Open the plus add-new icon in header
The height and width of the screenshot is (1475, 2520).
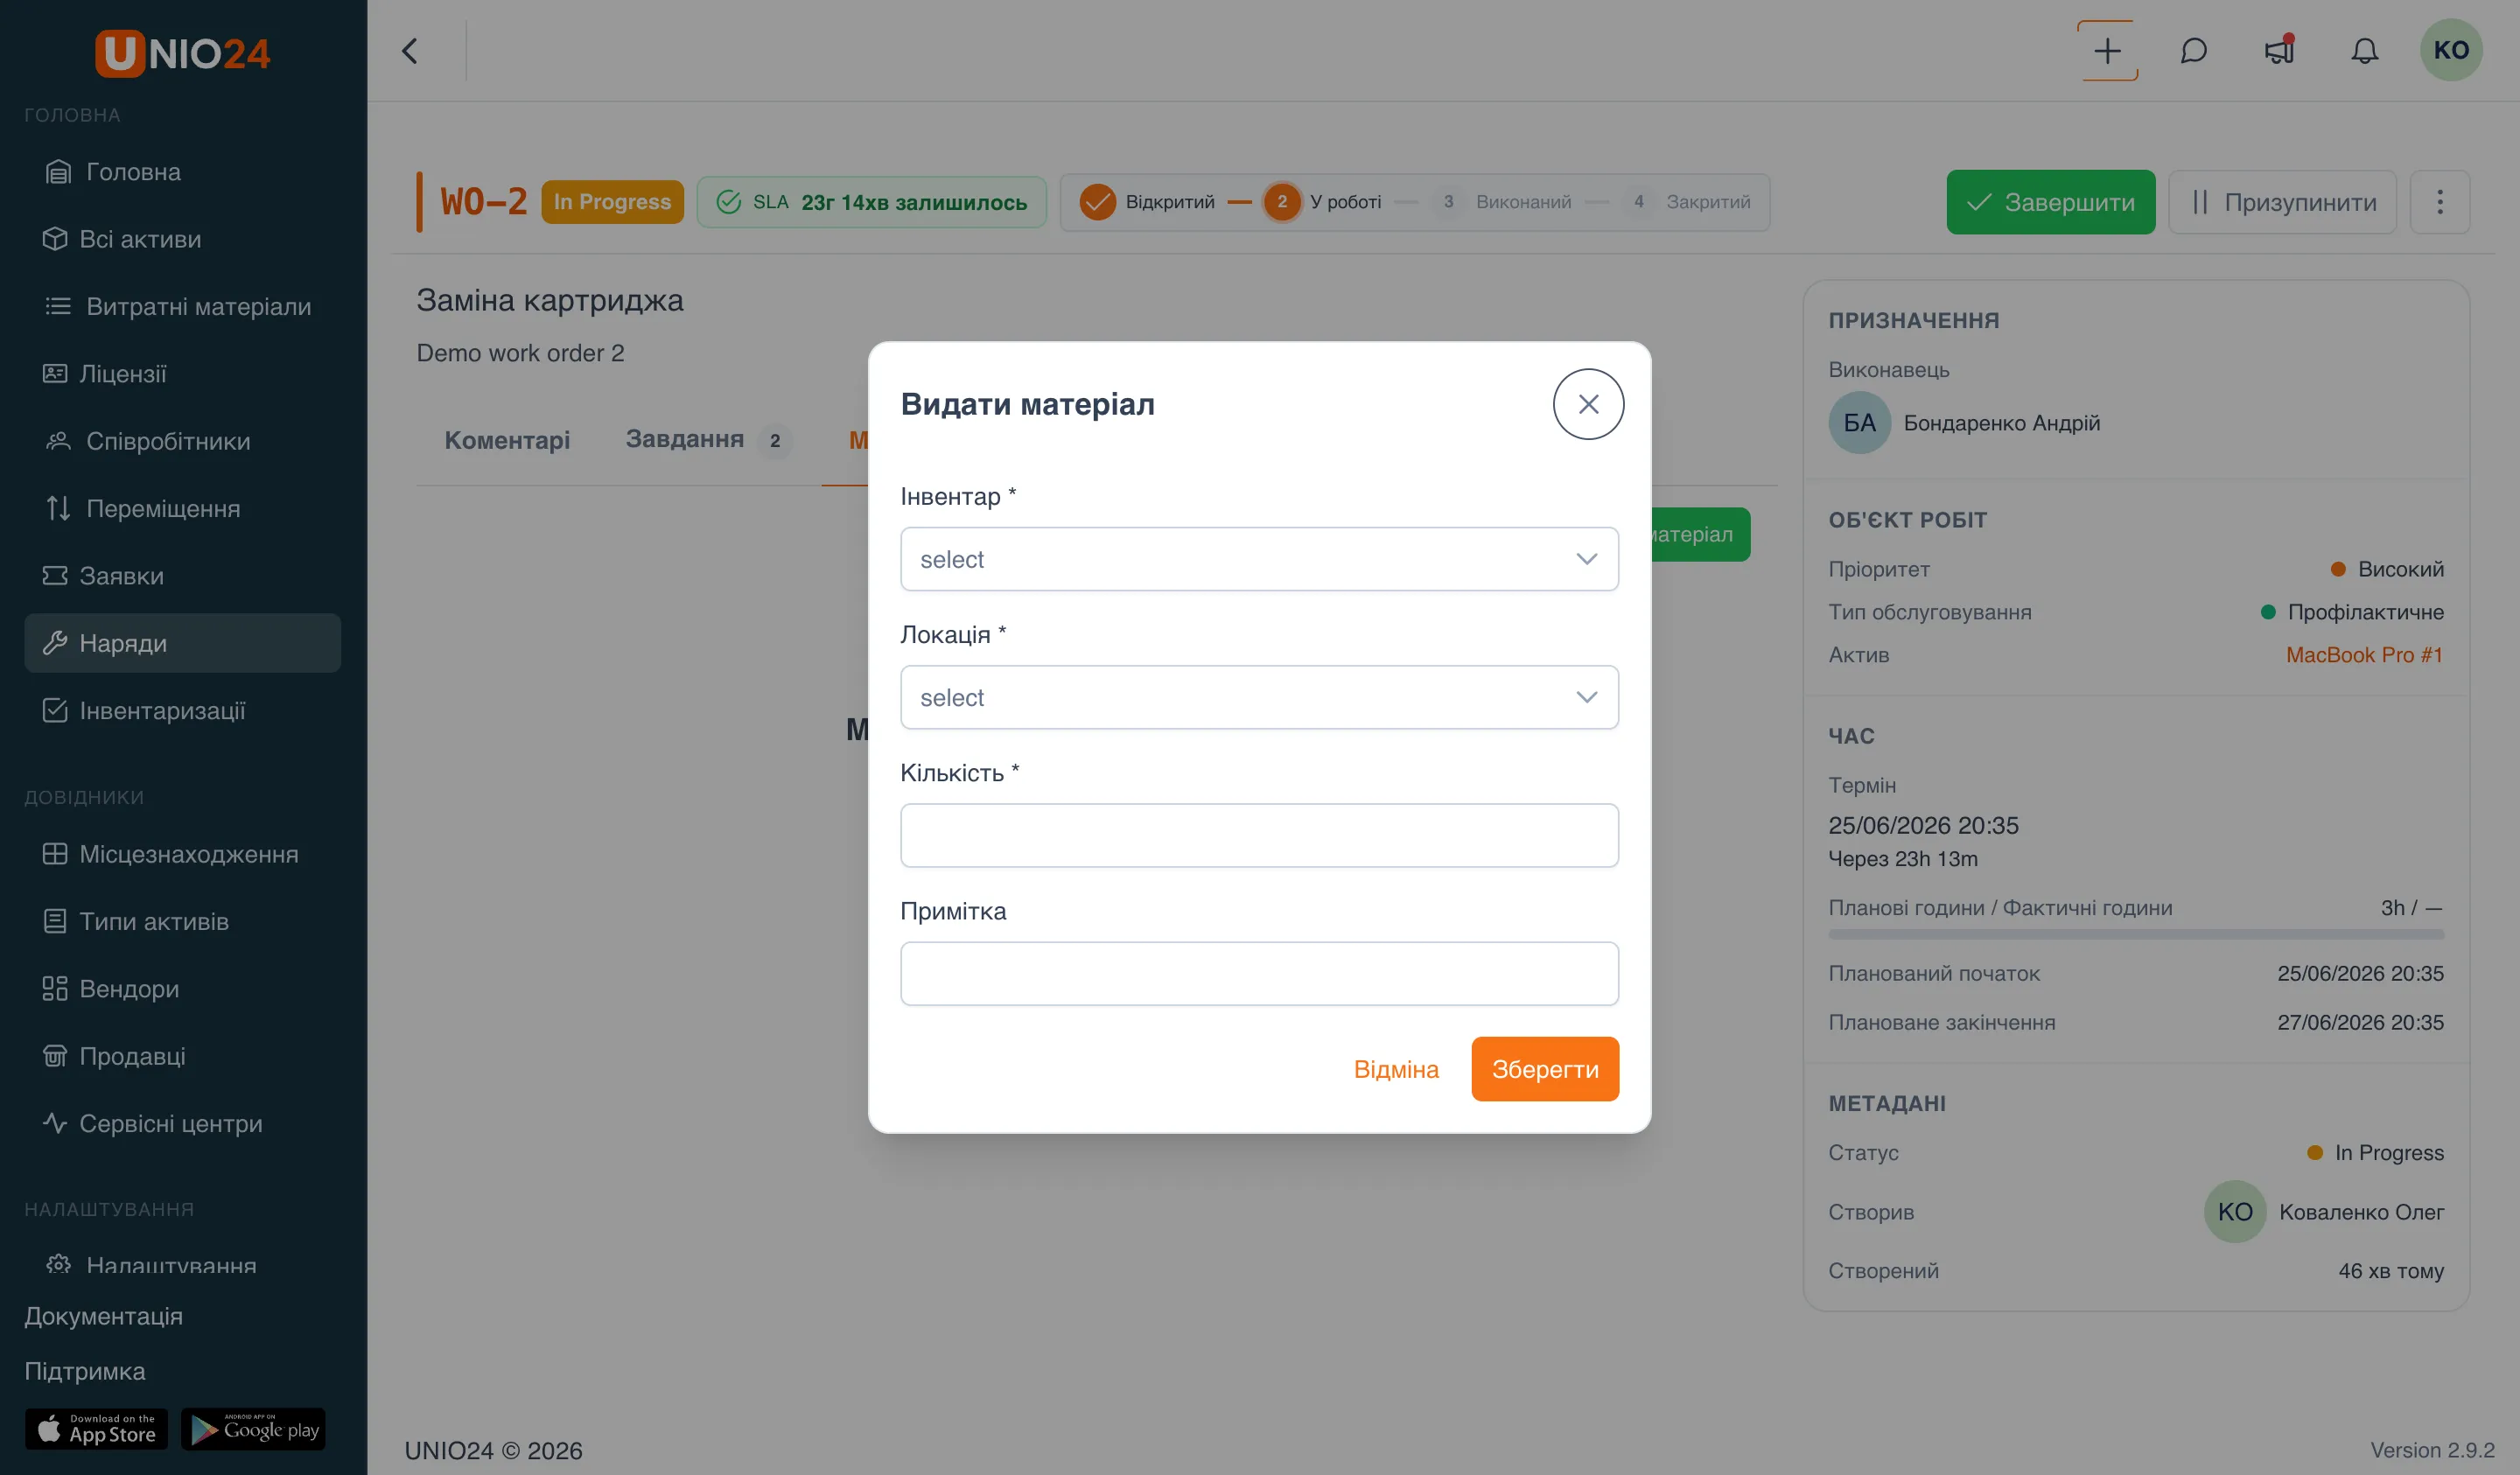point(2107,50)
